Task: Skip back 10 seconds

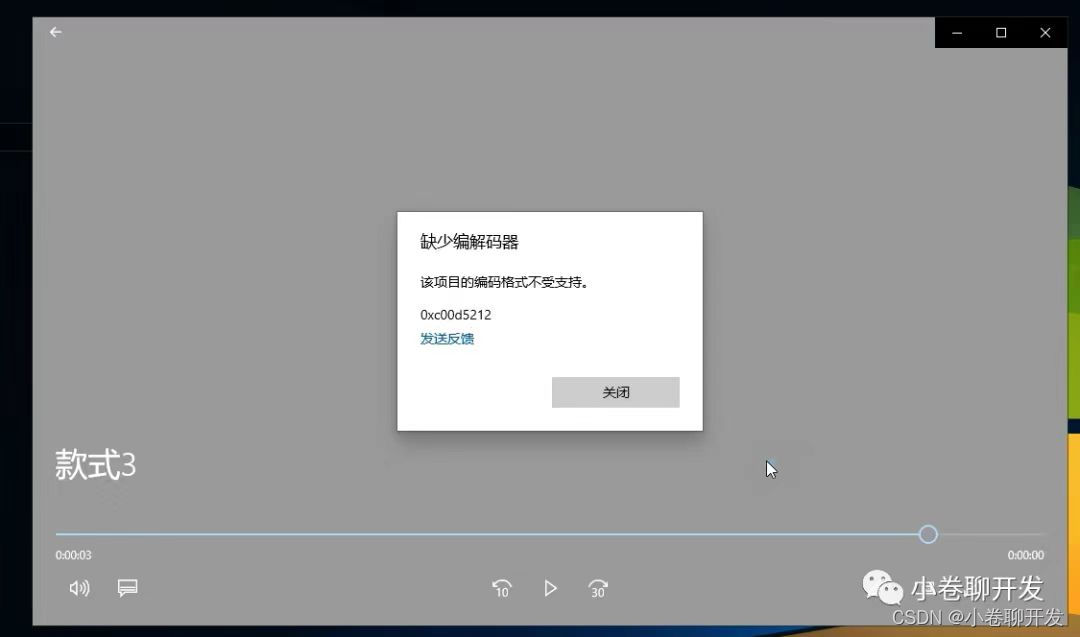Action: [x=502, y=589]
